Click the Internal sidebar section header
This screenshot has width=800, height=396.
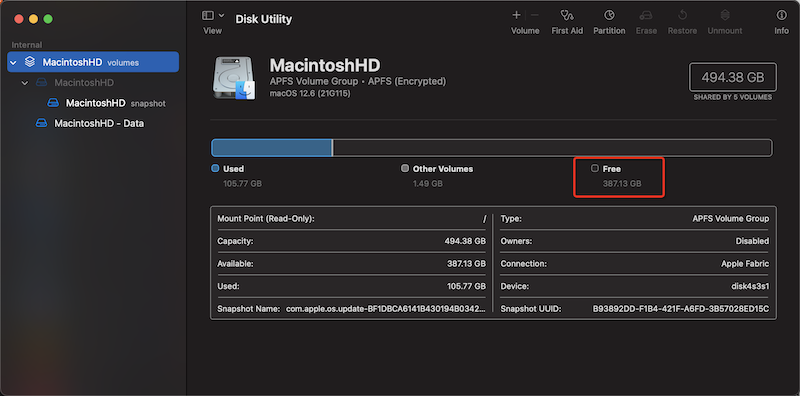[x=27, y=45]
